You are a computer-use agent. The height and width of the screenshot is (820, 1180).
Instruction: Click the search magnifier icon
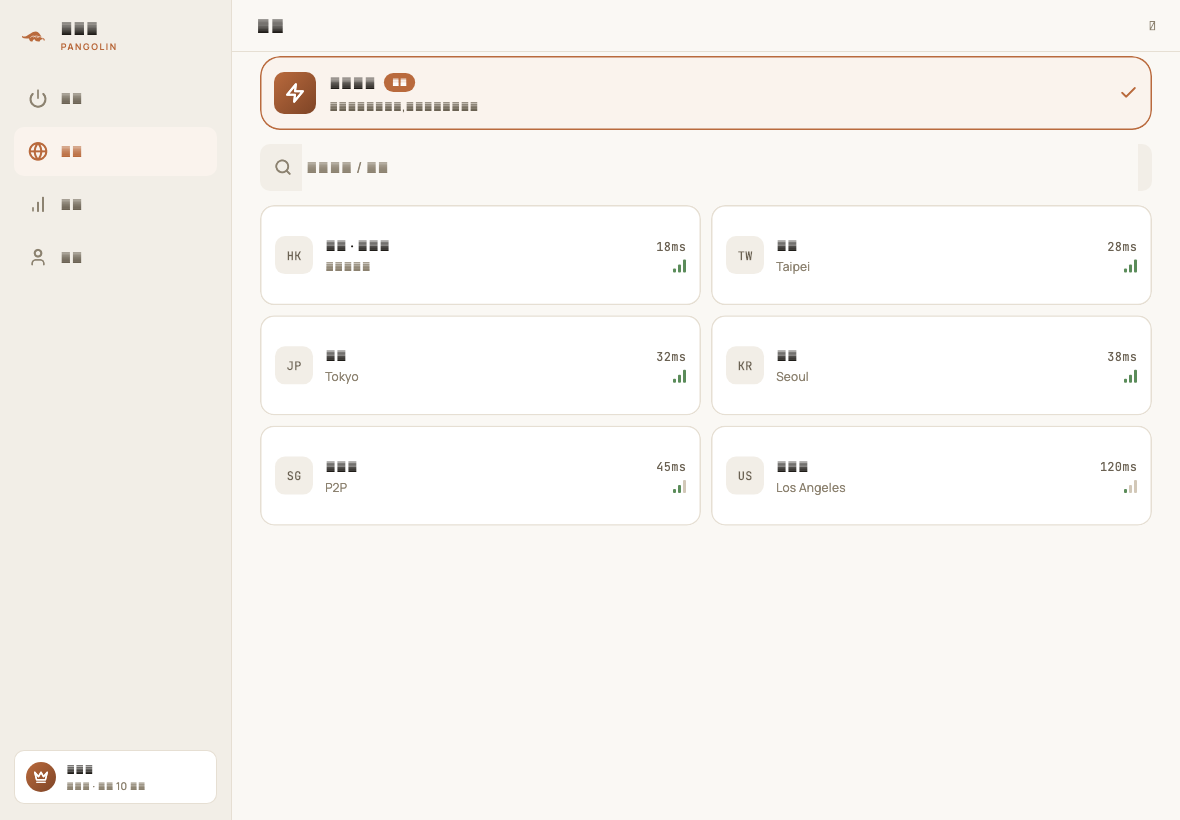click(x=283, y=167)
